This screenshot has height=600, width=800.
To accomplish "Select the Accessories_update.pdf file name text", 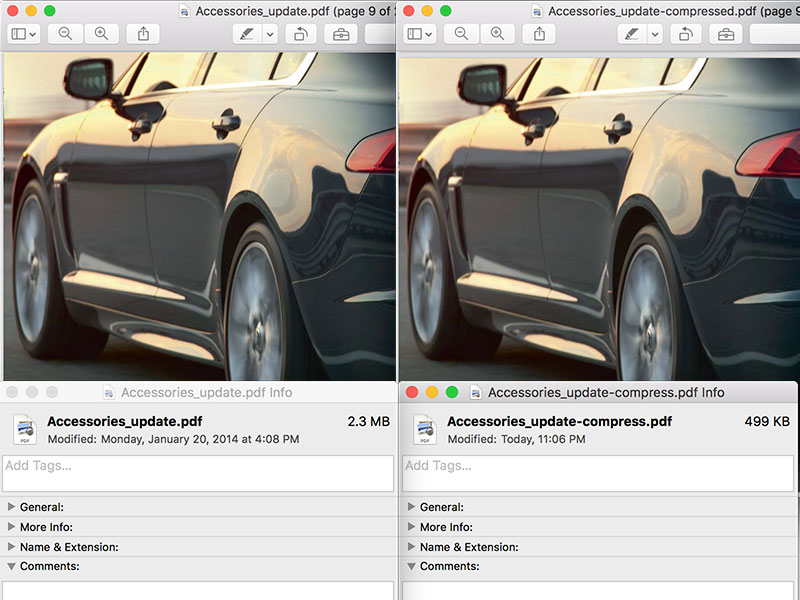I will 125,421.
